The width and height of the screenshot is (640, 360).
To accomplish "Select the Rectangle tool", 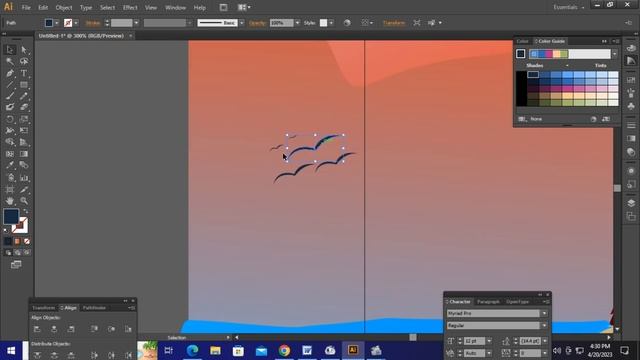I will tap(24, 85).
